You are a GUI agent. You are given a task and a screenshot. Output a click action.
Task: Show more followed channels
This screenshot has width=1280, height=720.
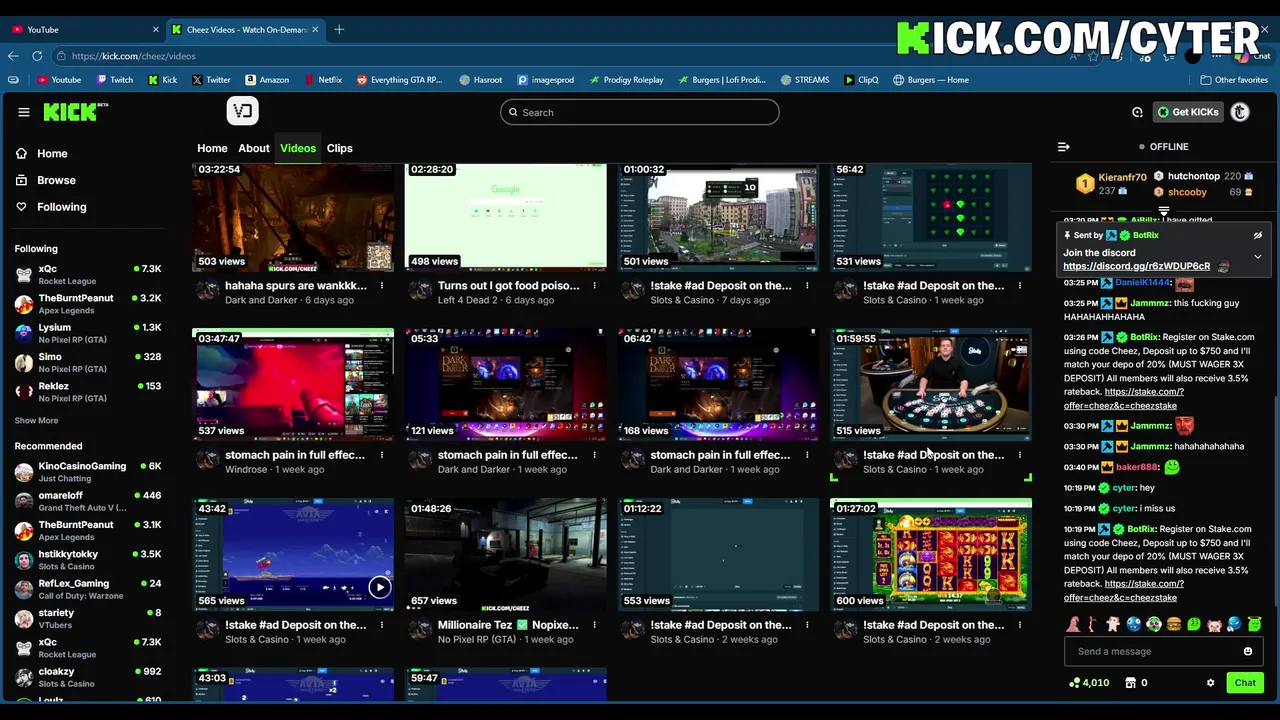tap(36, 421)
